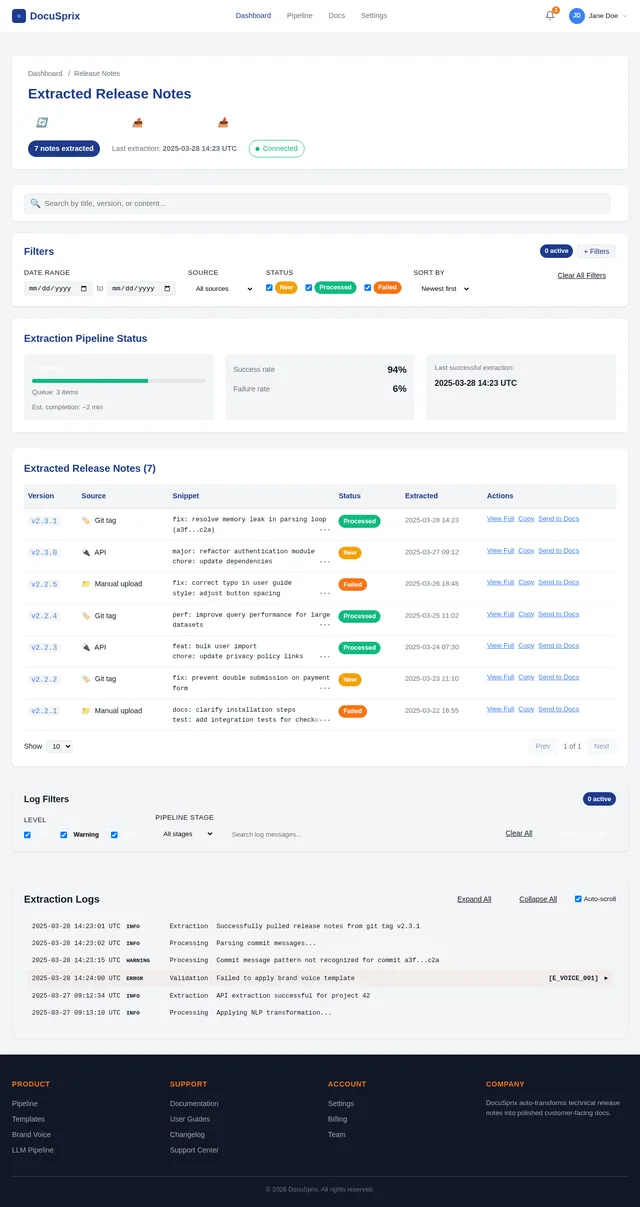
Task: Click the Failed badge in the v2.2.5 row
Action: coord(353,584)
